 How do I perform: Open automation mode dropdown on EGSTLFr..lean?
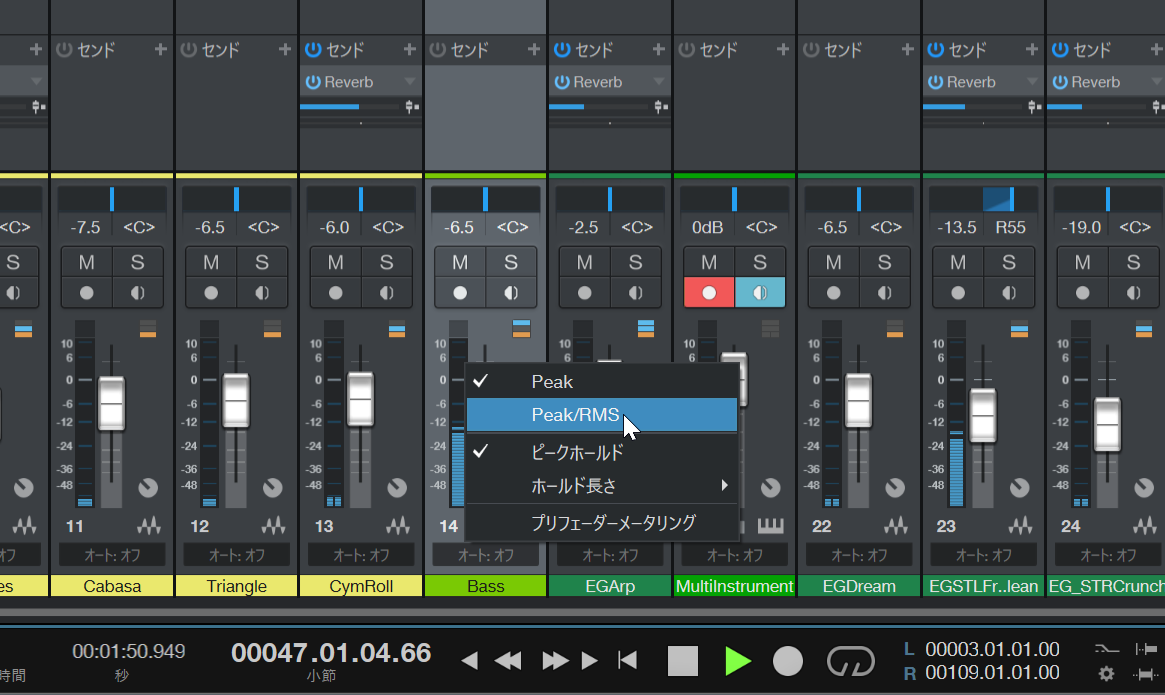[x=984, y=555]
